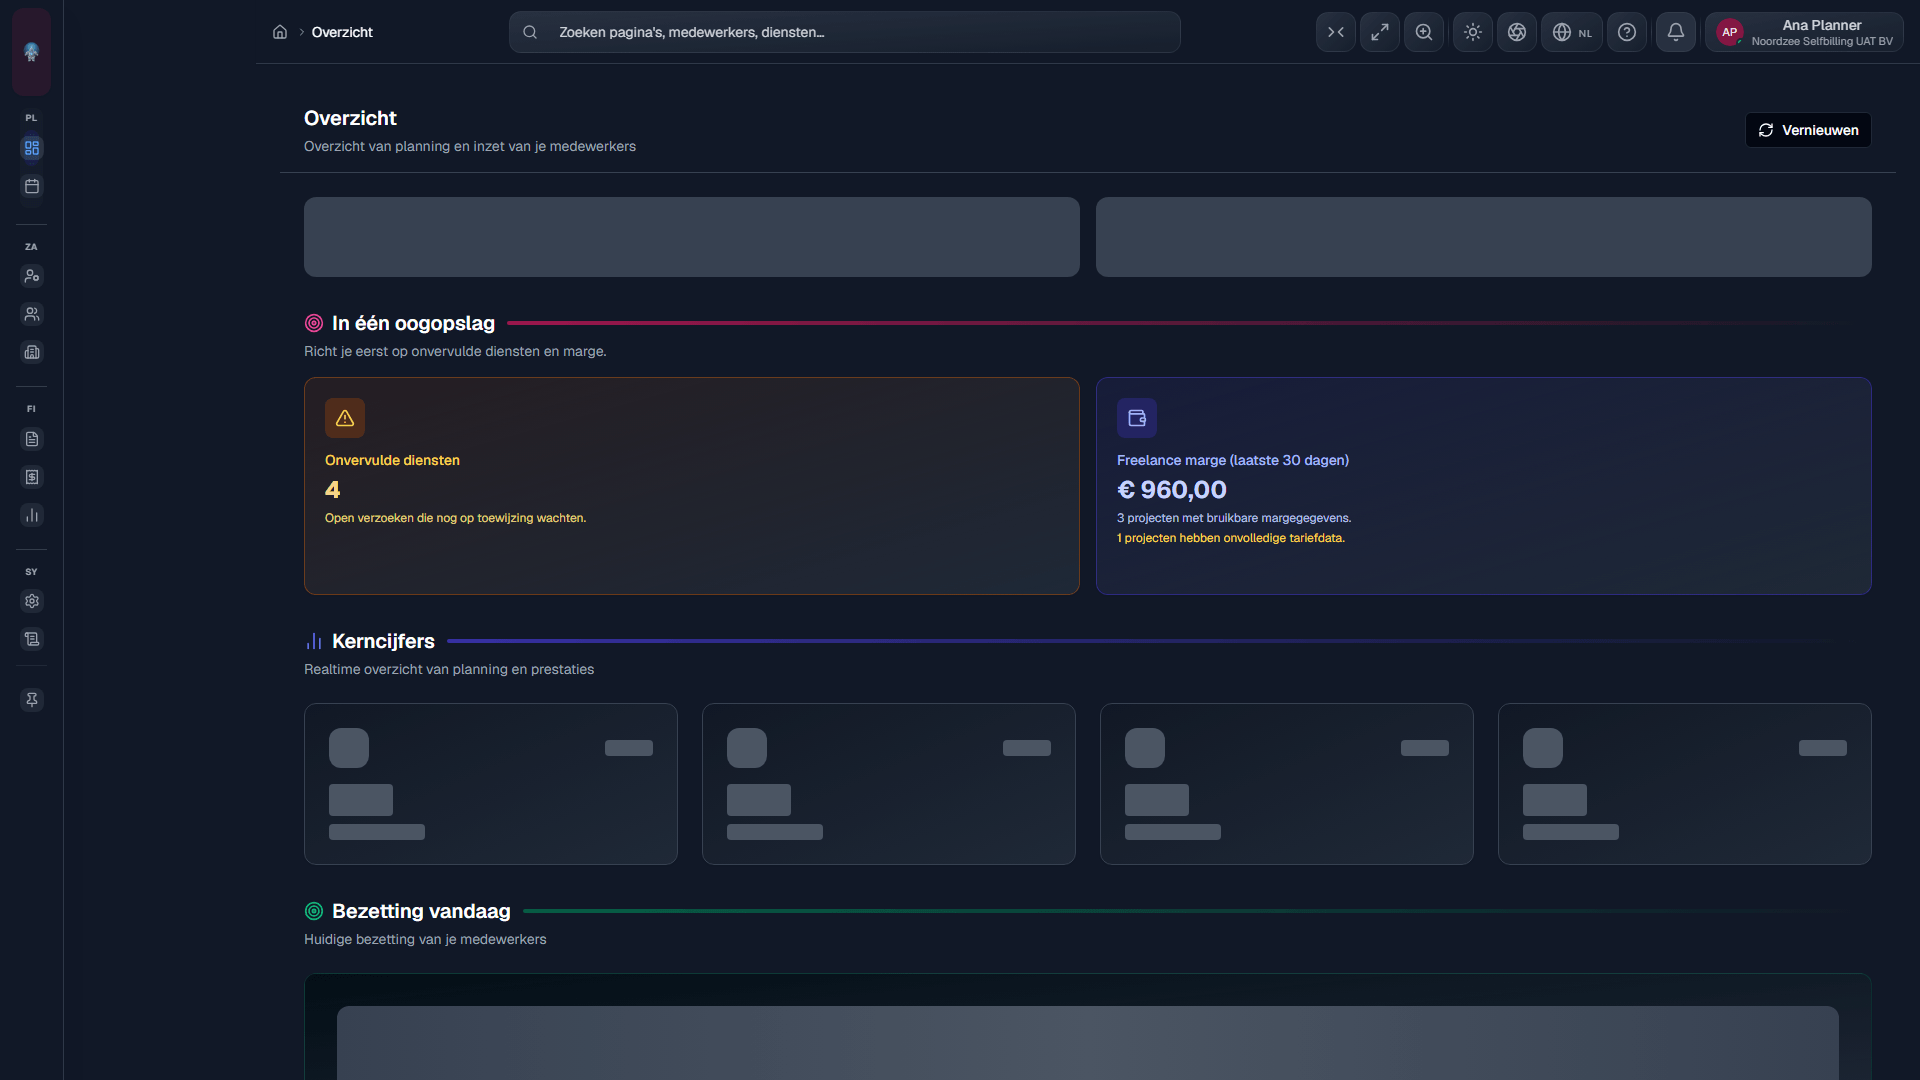Open the document icon in sidebar

32,439
